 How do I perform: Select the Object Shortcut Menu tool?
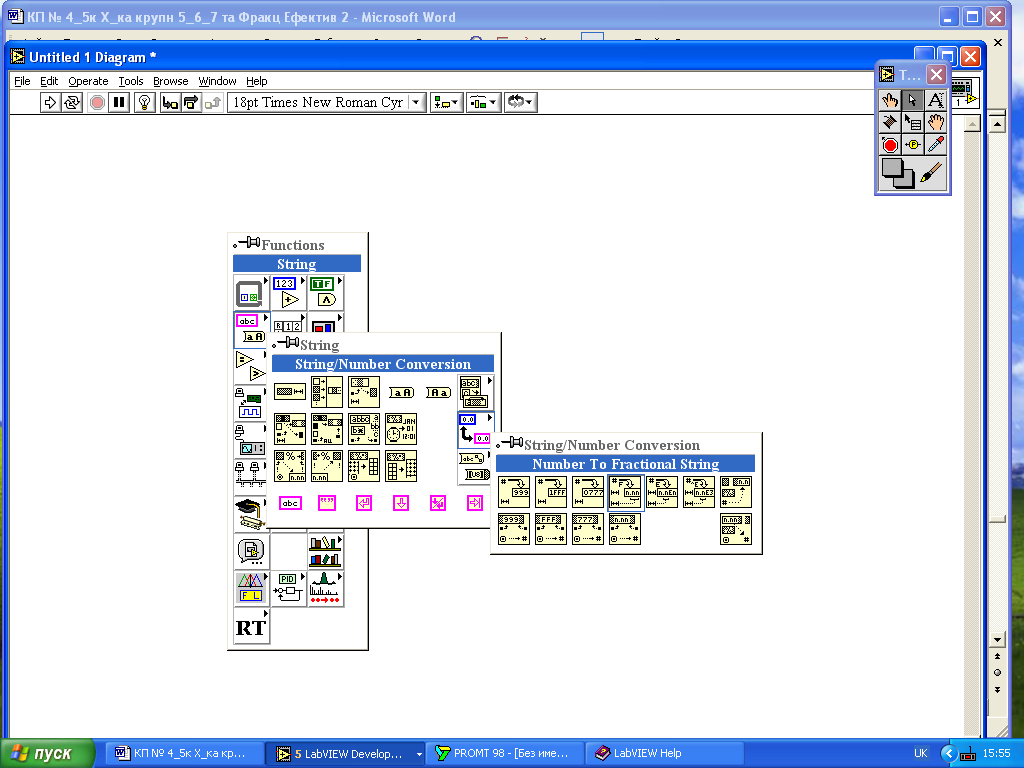tap(912, 122)
